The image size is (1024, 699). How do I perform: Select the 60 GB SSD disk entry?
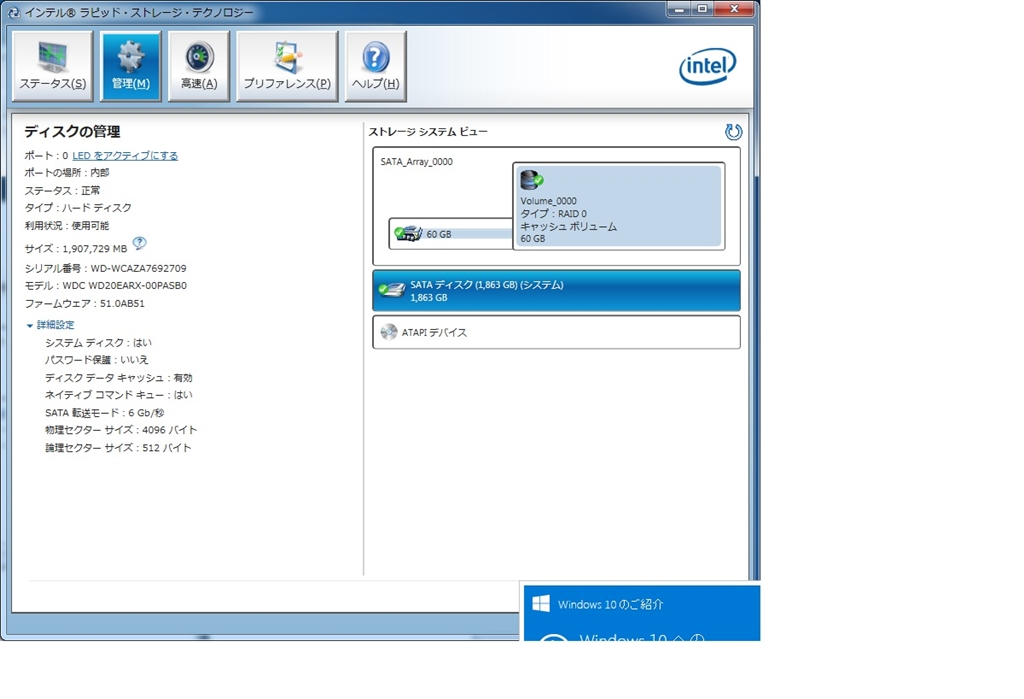click(x=451, y=234)
